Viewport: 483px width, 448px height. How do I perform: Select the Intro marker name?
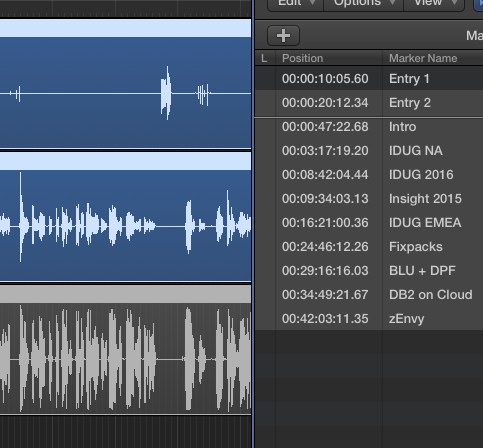tap(402, 127)
